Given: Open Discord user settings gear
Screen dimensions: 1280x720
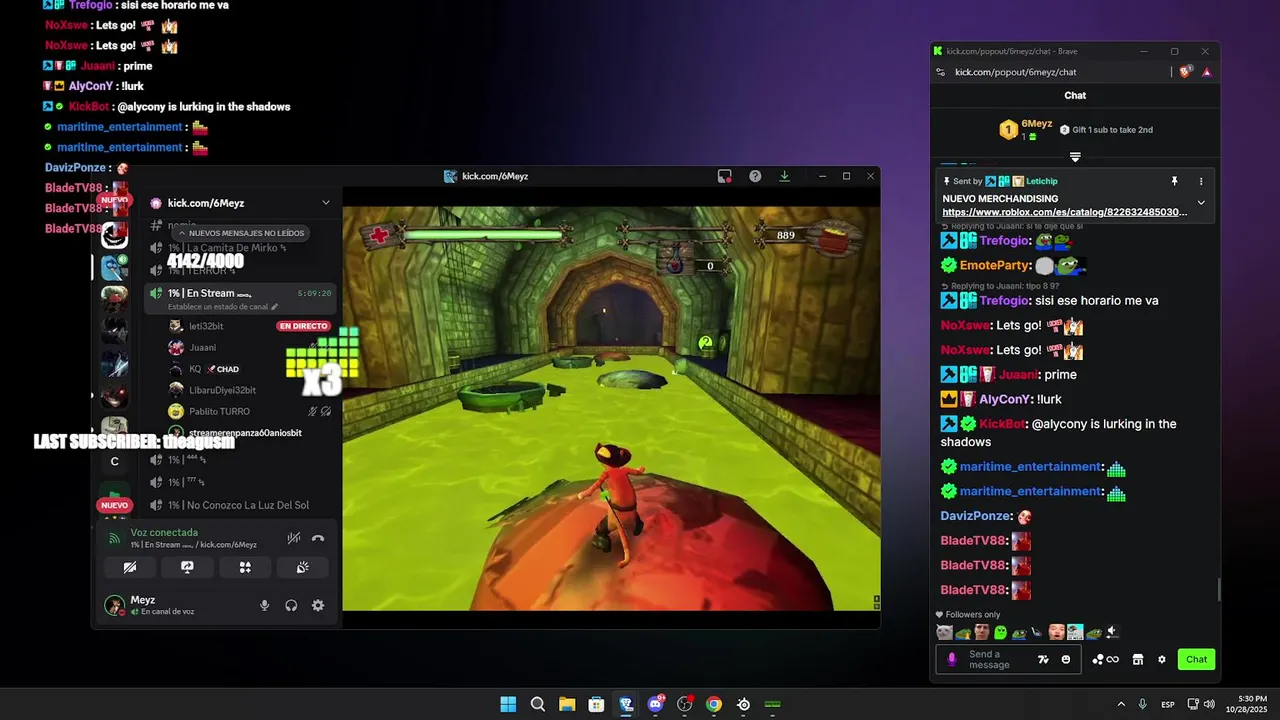Looking at the screenshot, I should (x=318, y=605).
